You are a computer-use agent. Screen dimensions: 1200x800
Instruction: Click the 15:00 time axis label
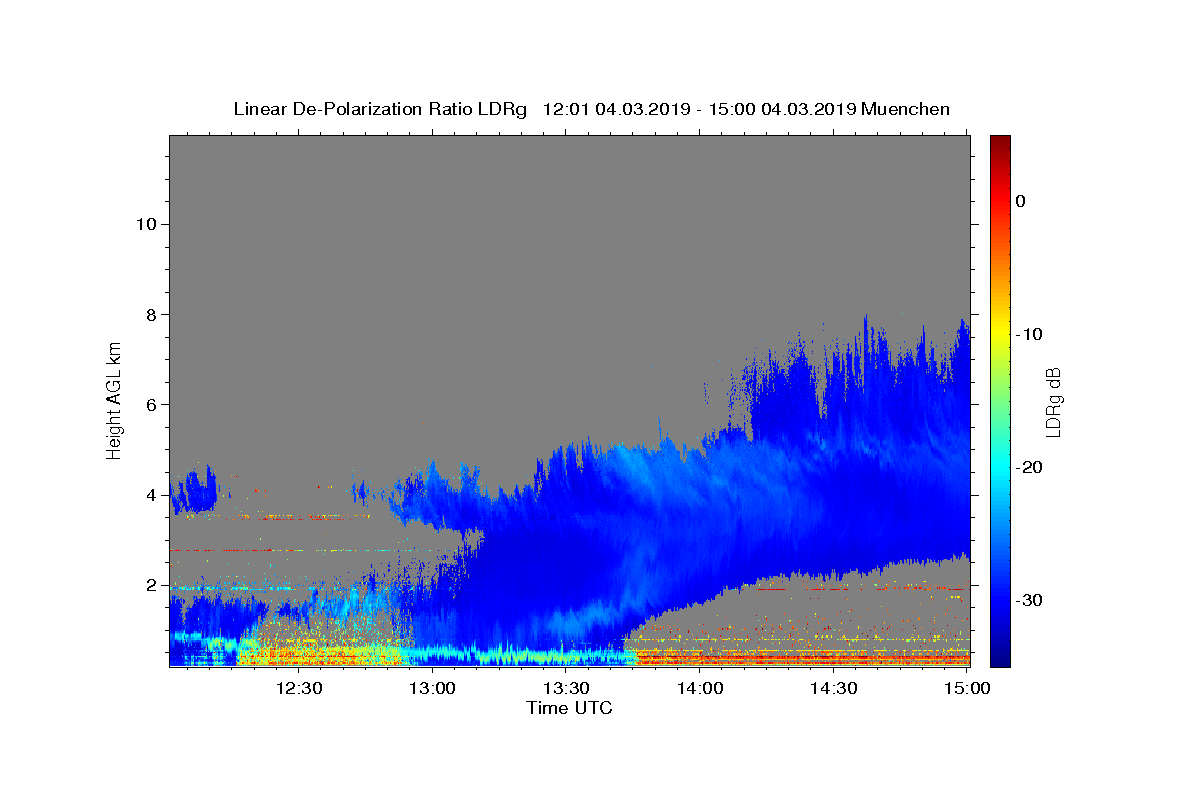click(x=966, y=688)
